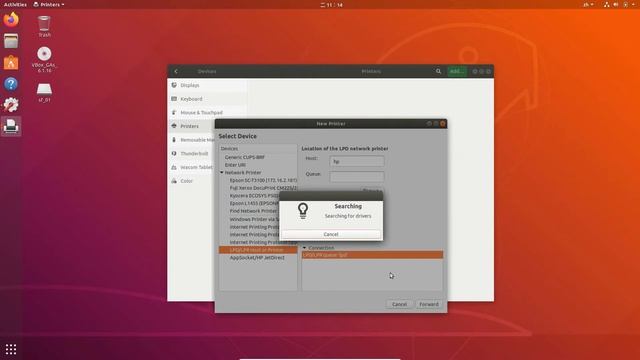Open the power icon in the top bar
Viewport: 640px width, 360px height.
[626, 4]
